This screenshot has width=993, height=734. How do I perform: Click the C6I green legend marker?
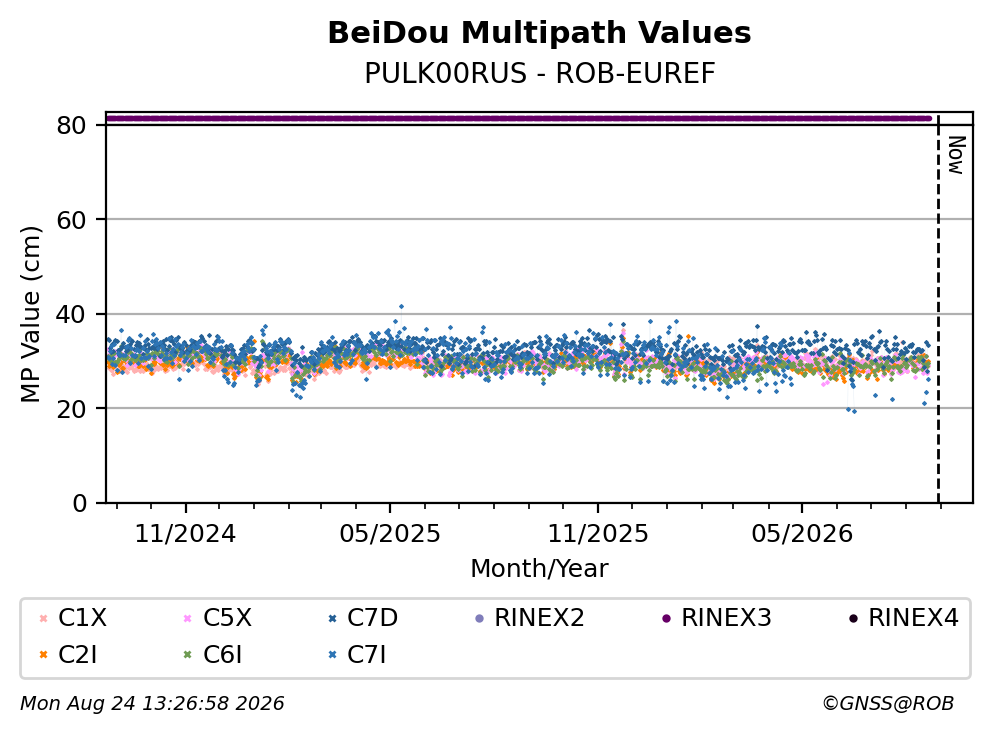[187, 655]
